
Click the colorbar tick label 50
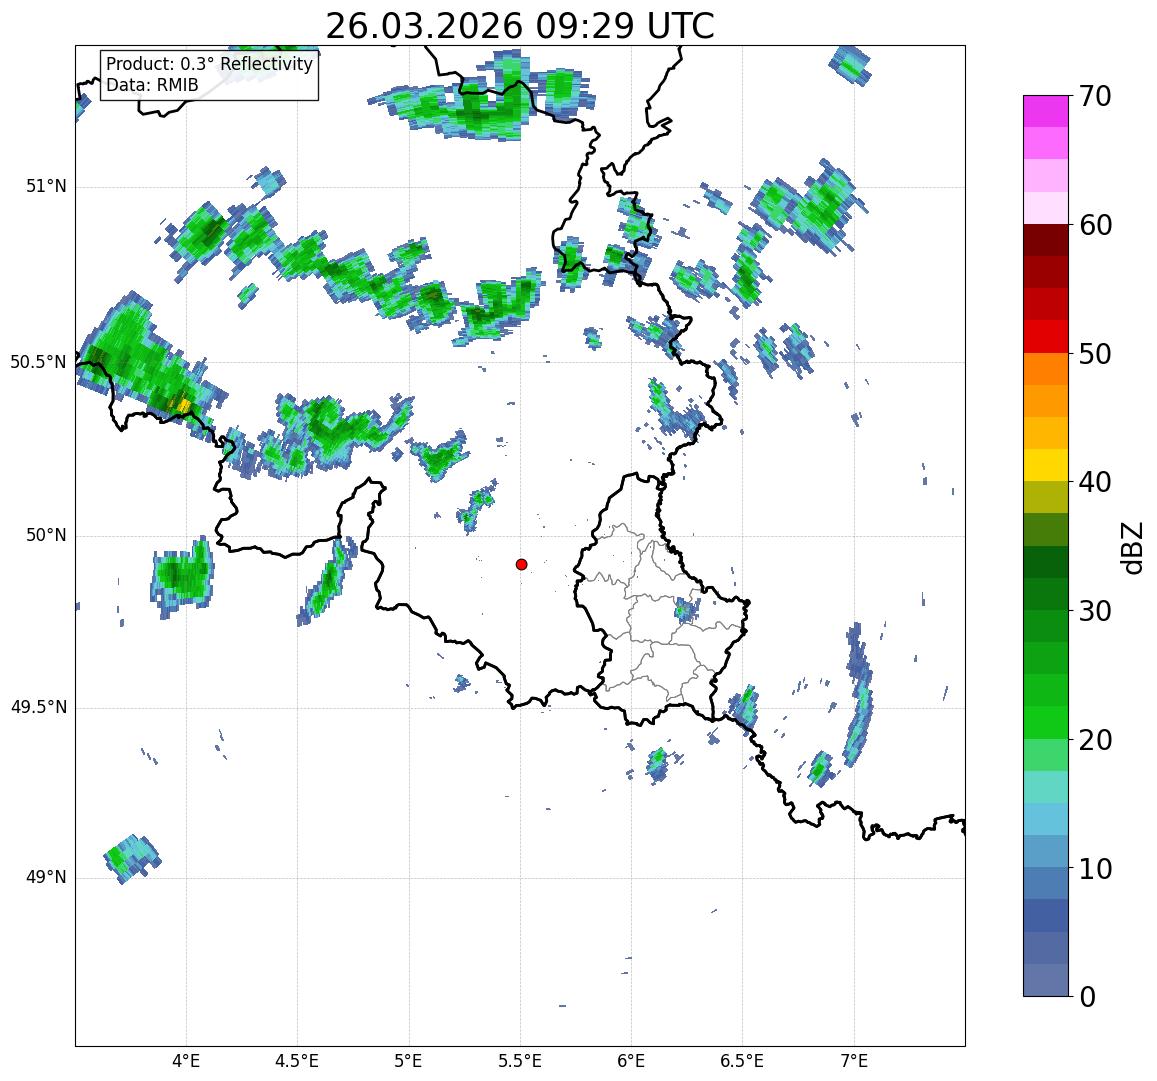click(x=1095, y=354)
